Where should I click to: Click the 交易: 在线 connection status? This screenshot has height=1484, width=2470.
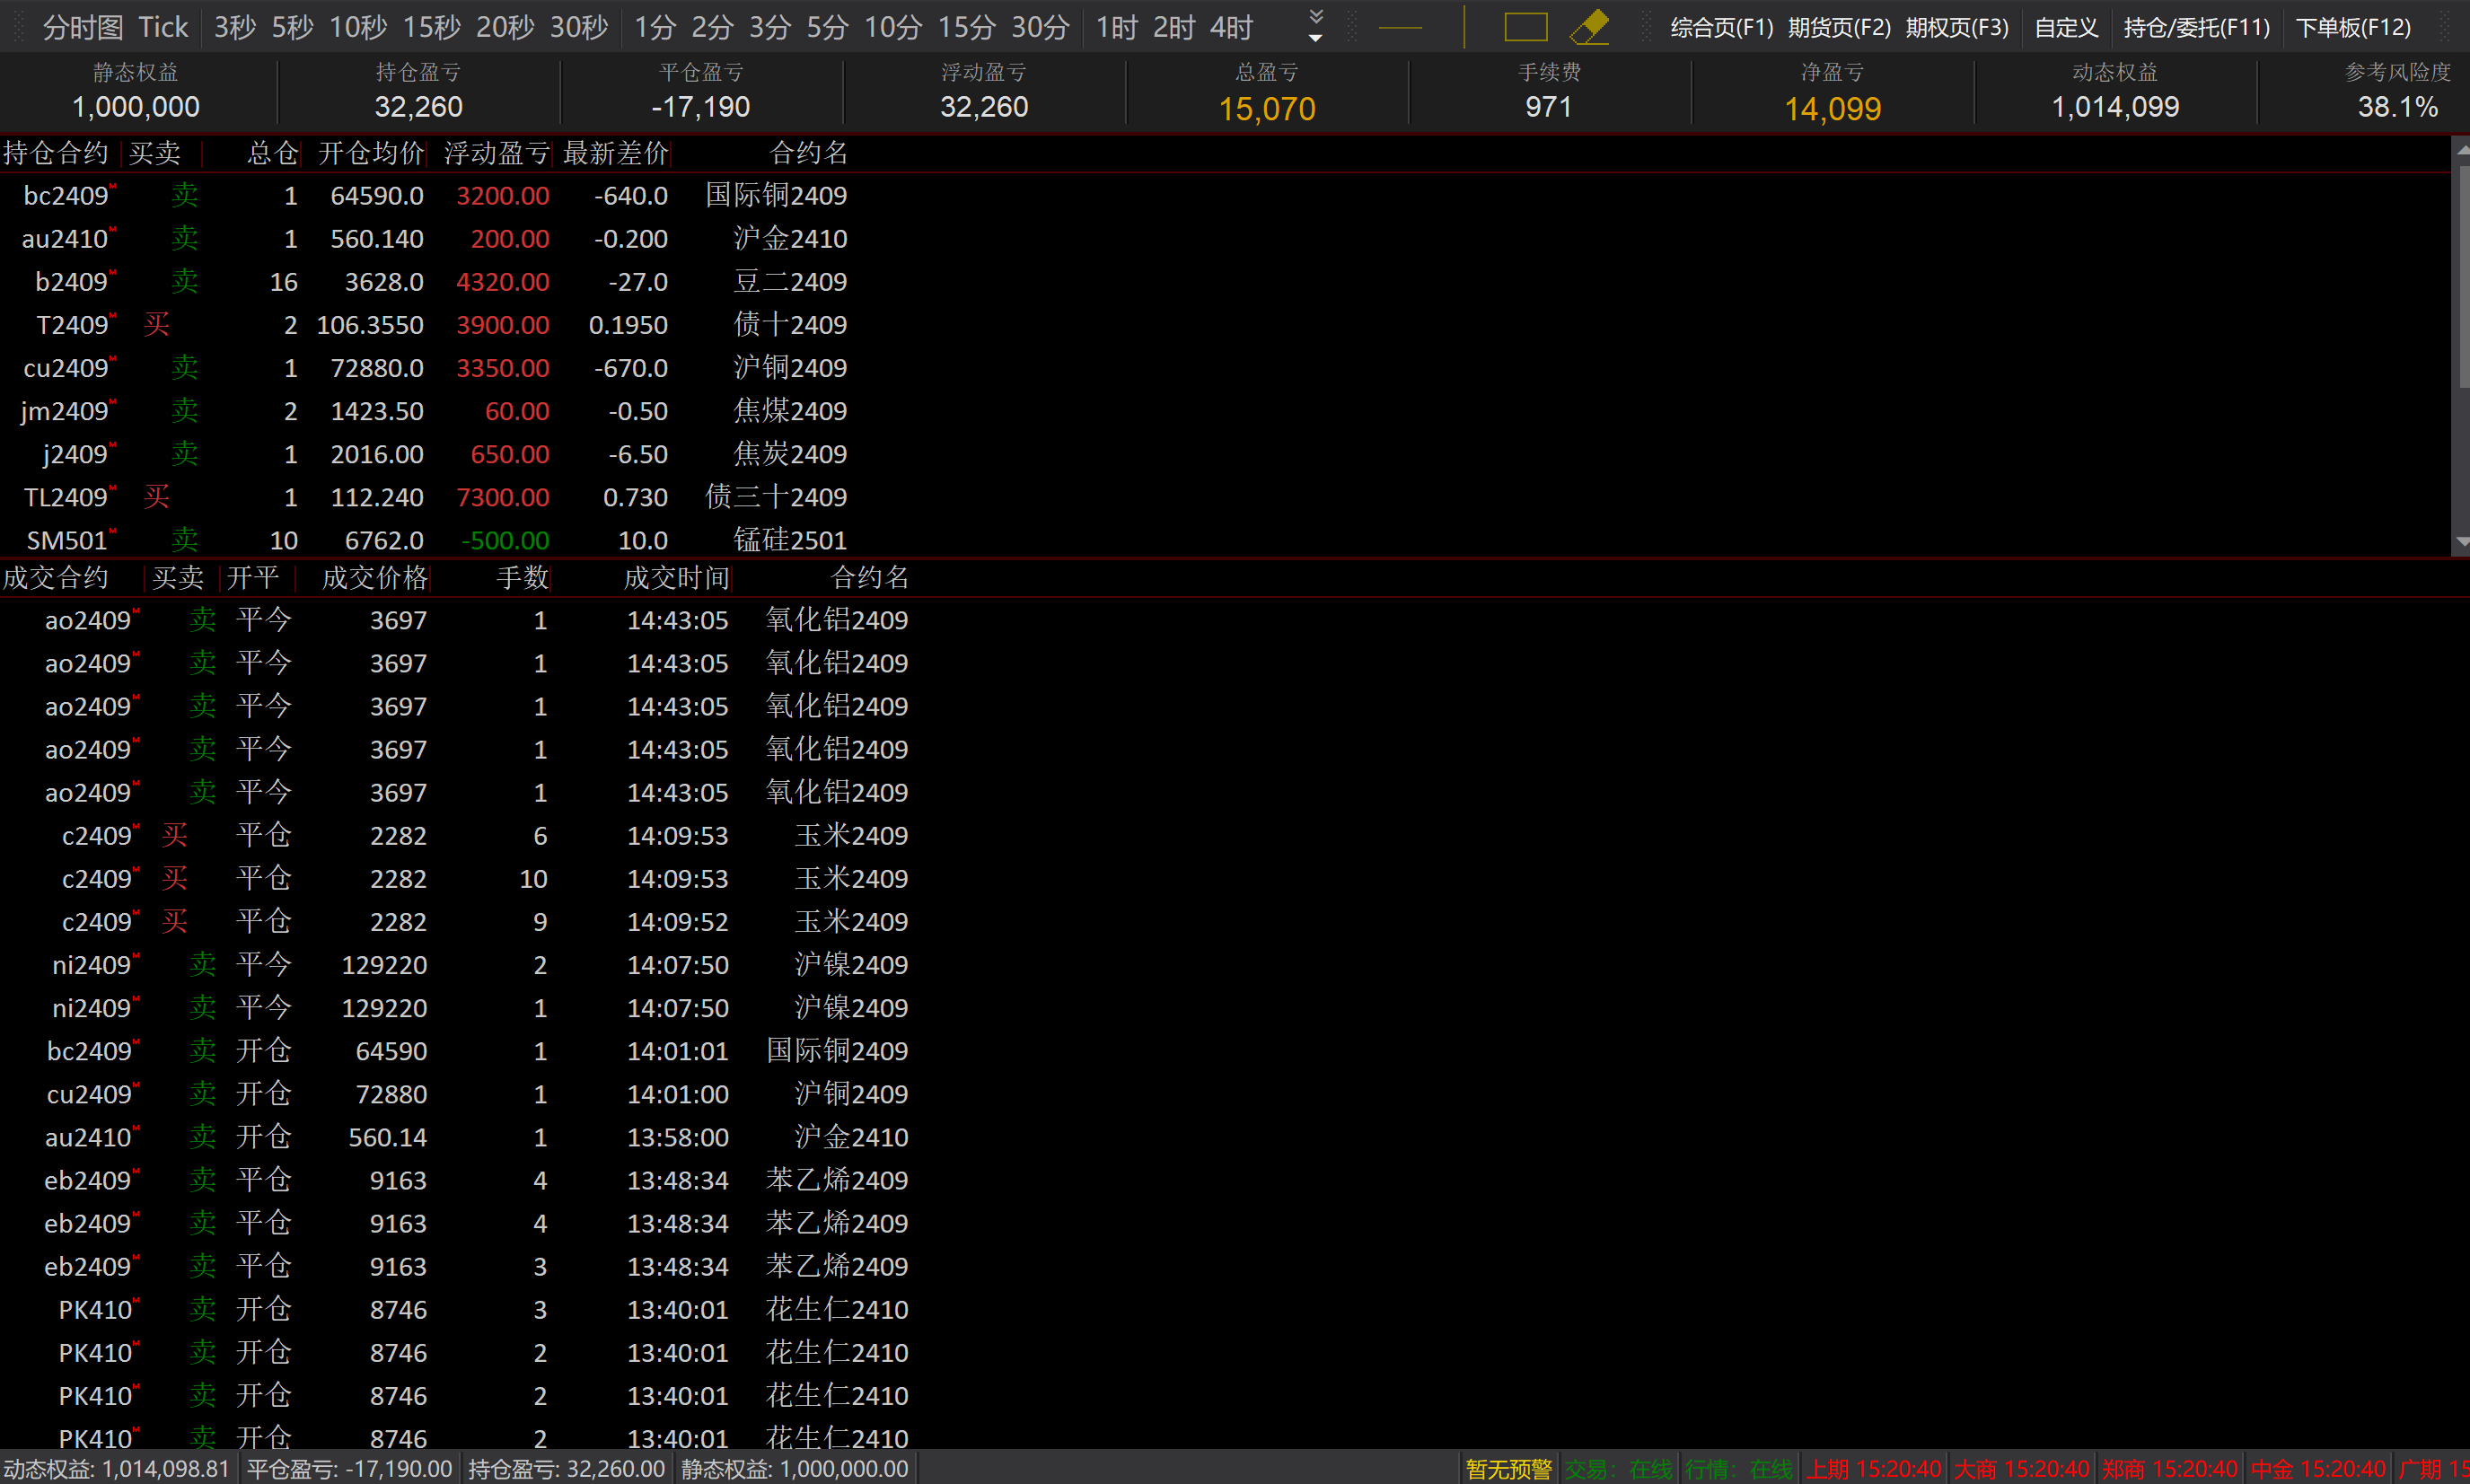click(x=1618, y=1468)
